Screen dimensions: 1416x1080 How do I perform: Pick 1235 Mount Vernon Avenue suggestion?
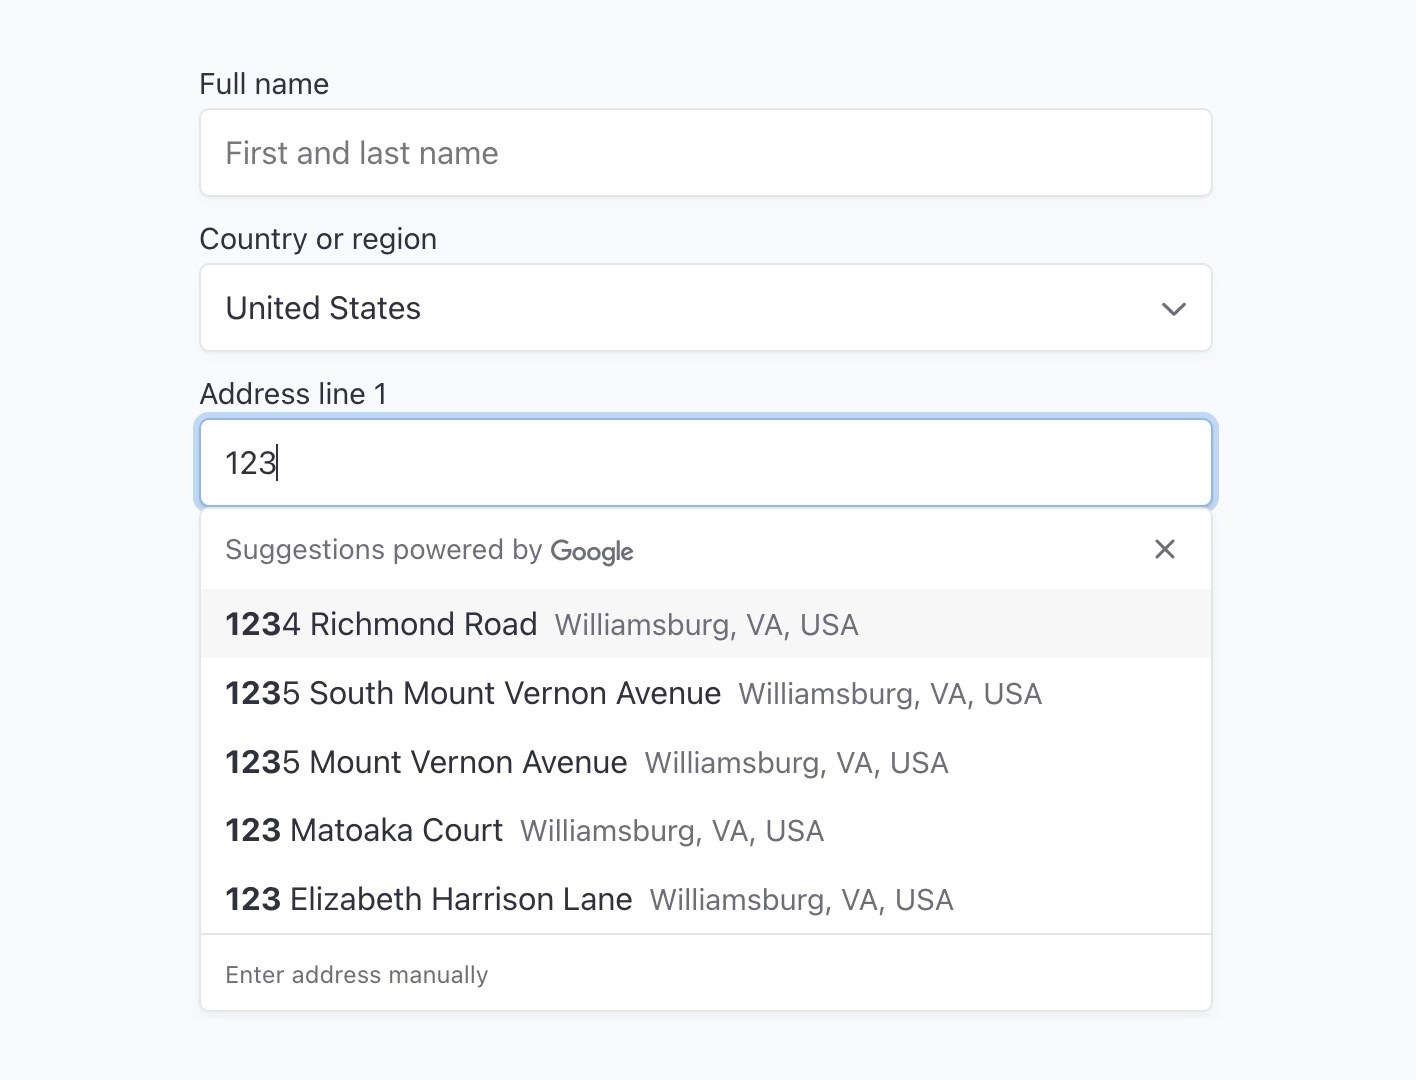(x=706, y=762)
